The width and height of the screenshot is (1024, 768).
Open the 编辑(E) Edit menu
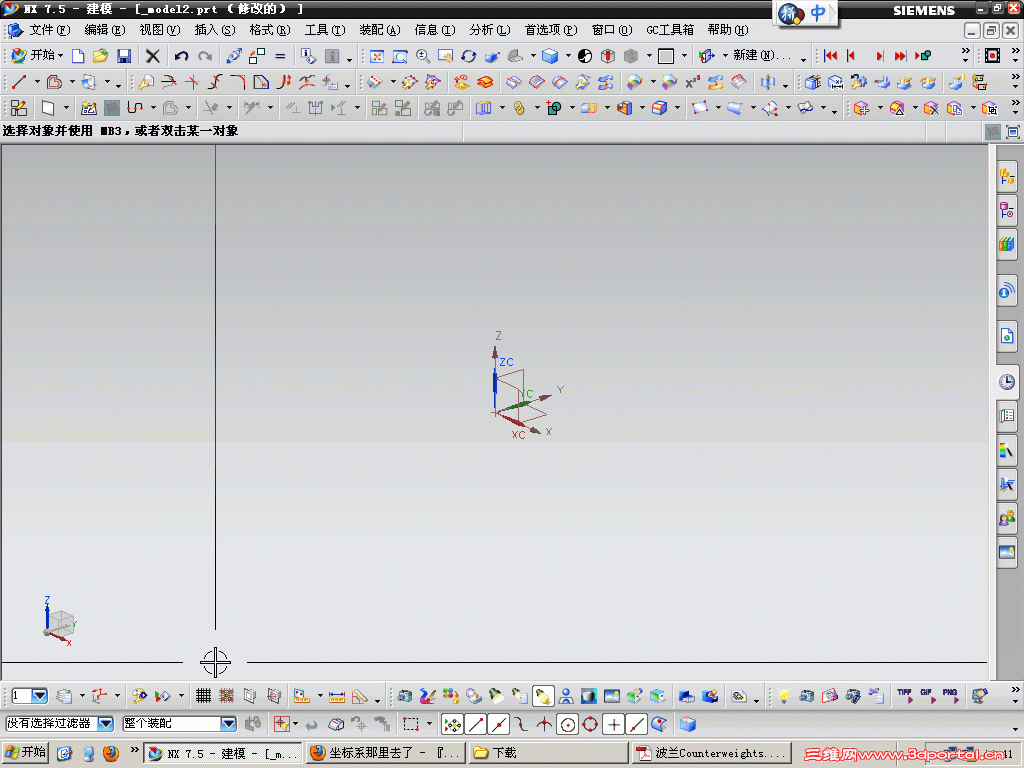pos(104,30)
